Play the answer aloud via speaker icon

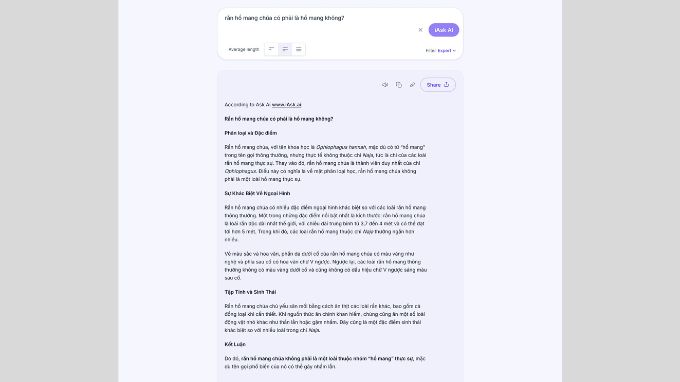[385, 85]
